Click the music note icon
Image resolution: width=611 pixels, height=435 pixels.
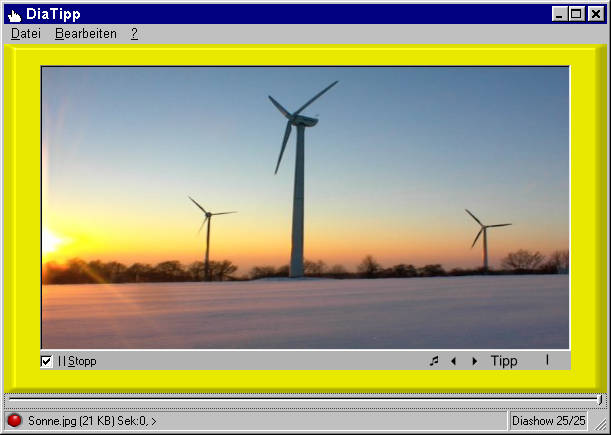coord(434,361)
